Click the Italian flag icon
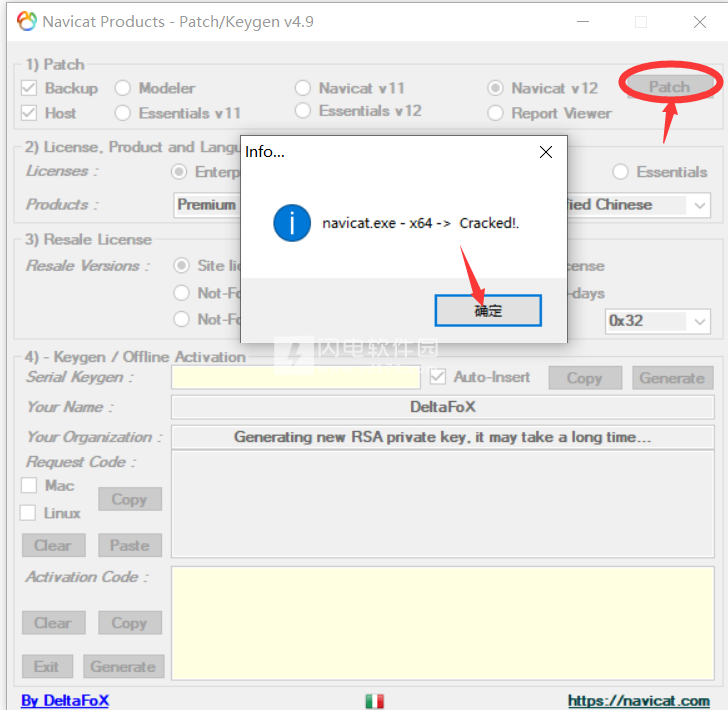The image size is (728, 710). coord(374,701)
